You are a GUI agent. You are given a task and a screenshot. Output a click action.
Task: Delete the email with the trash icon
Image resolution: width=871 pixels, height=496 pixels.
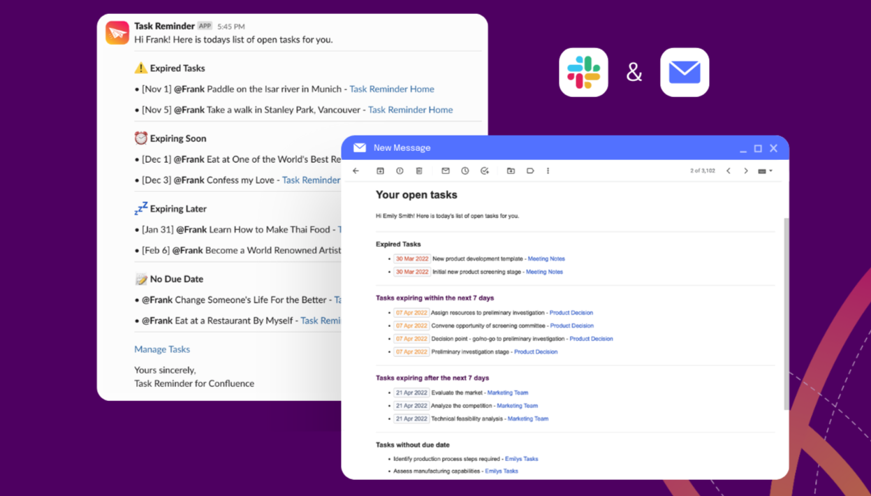pos(419,171)
